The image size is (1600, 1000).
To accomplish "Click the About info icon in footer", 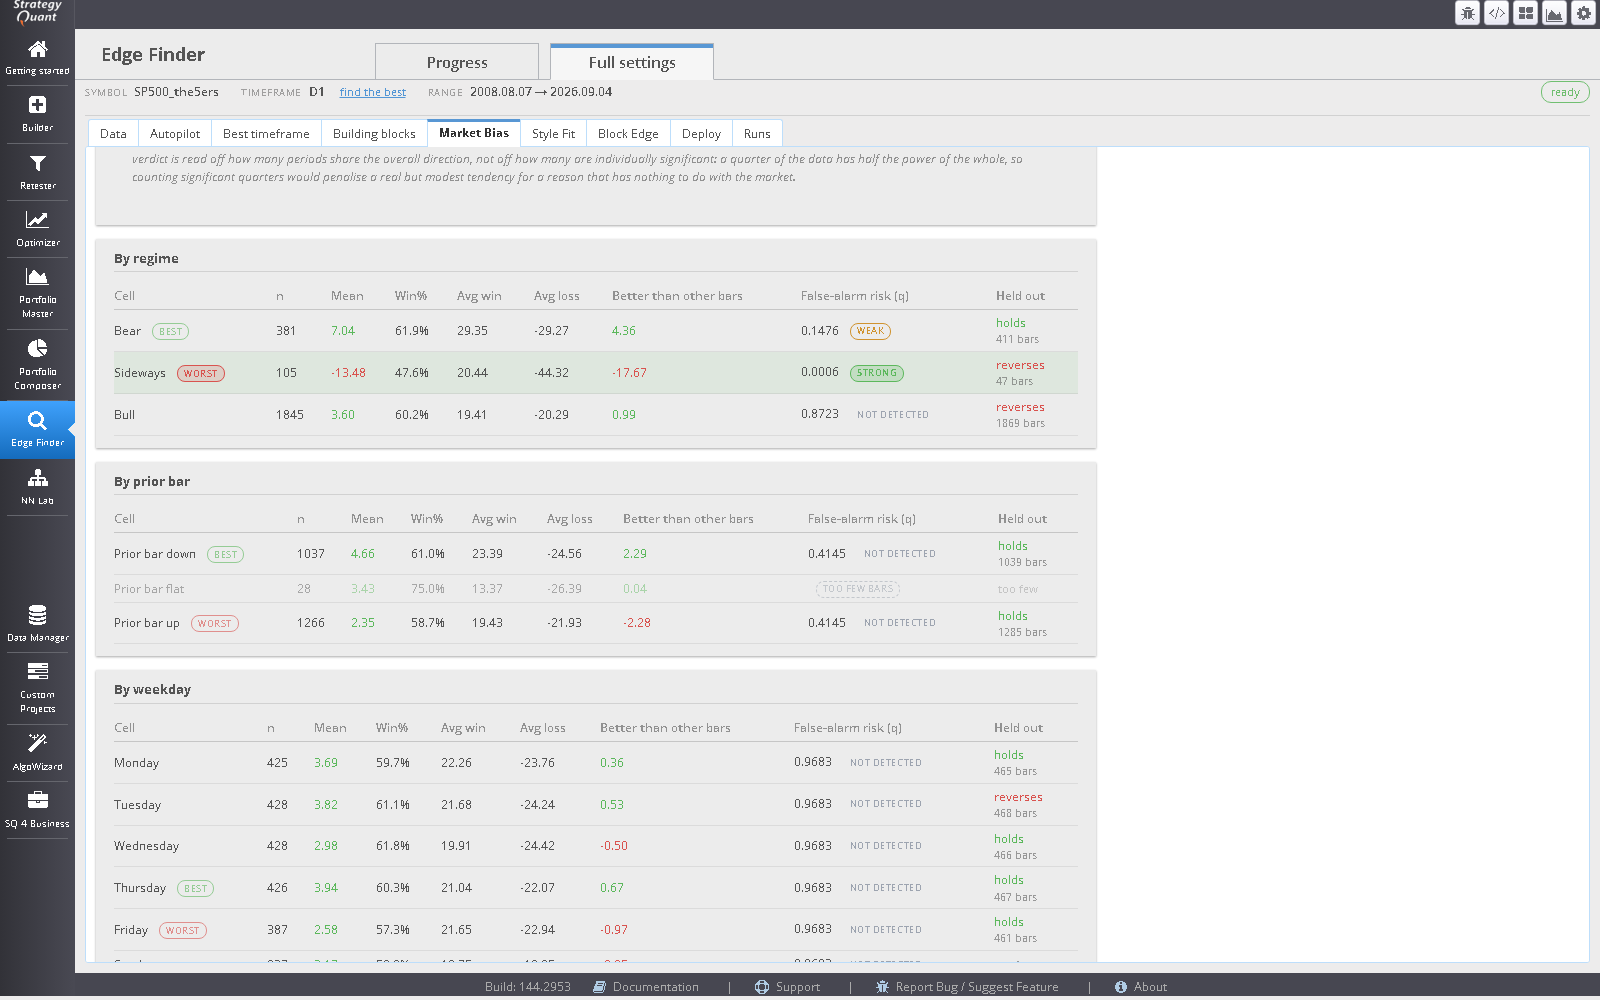I will [x=1121, y=987].
